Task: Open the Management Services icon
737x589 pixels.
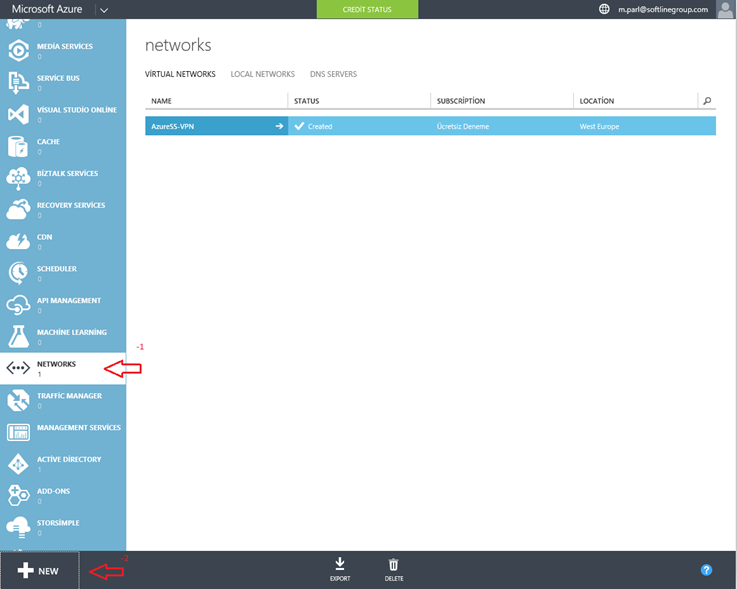Action: coord(18,432)
